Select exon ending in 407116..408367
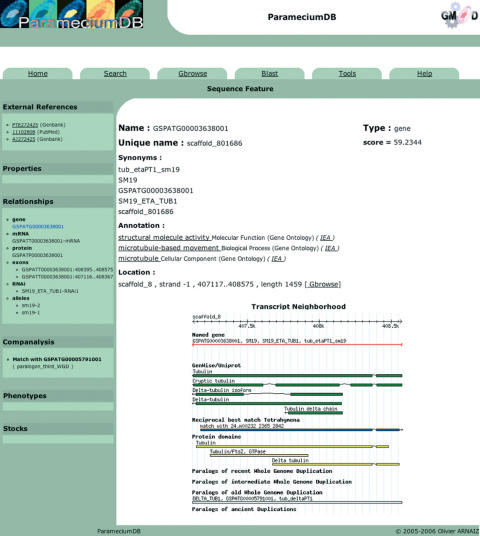The height and width of the screenshot is (536, 480). click(67, 277)
